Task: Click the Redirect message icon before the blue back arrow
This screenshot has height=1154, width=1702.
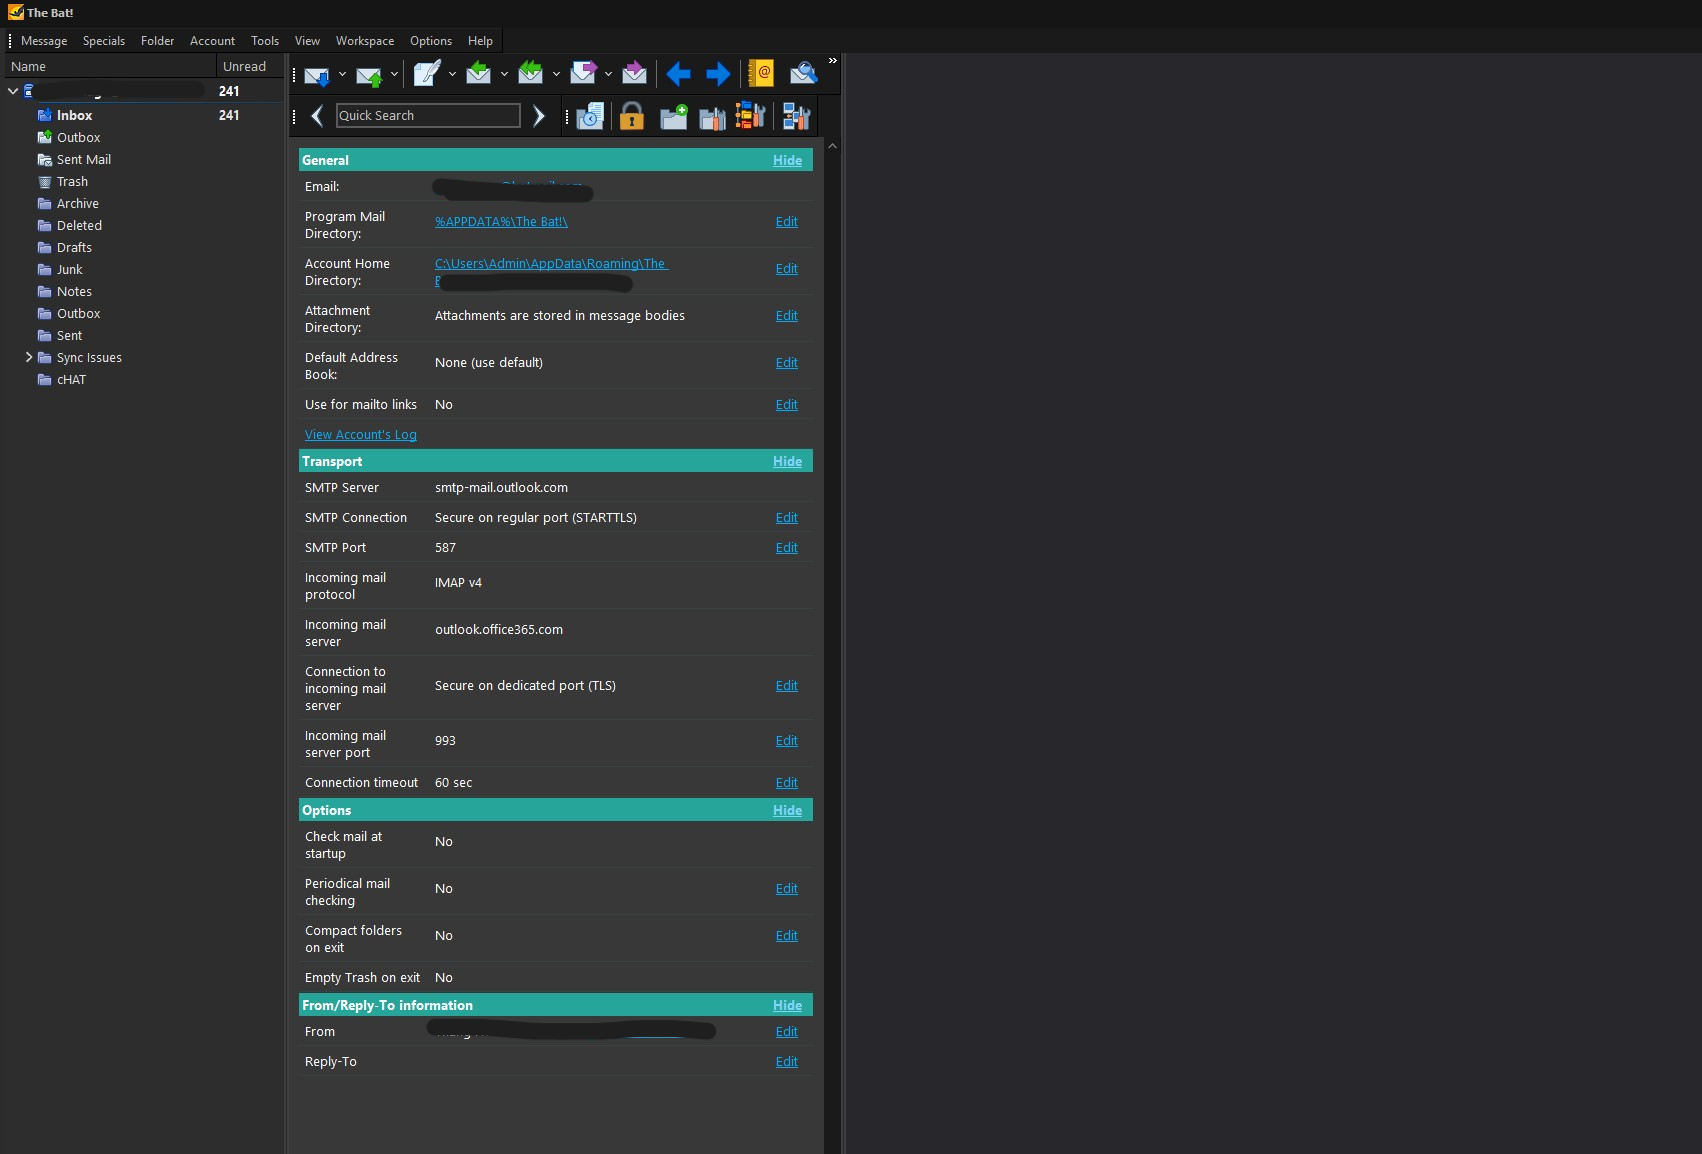Action: point(634,73)
